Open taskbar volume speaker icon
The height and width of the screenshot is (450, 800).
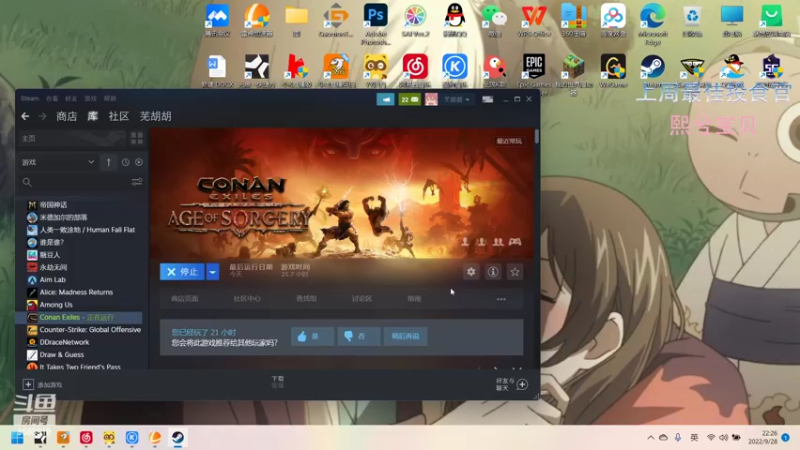point(723,438)
